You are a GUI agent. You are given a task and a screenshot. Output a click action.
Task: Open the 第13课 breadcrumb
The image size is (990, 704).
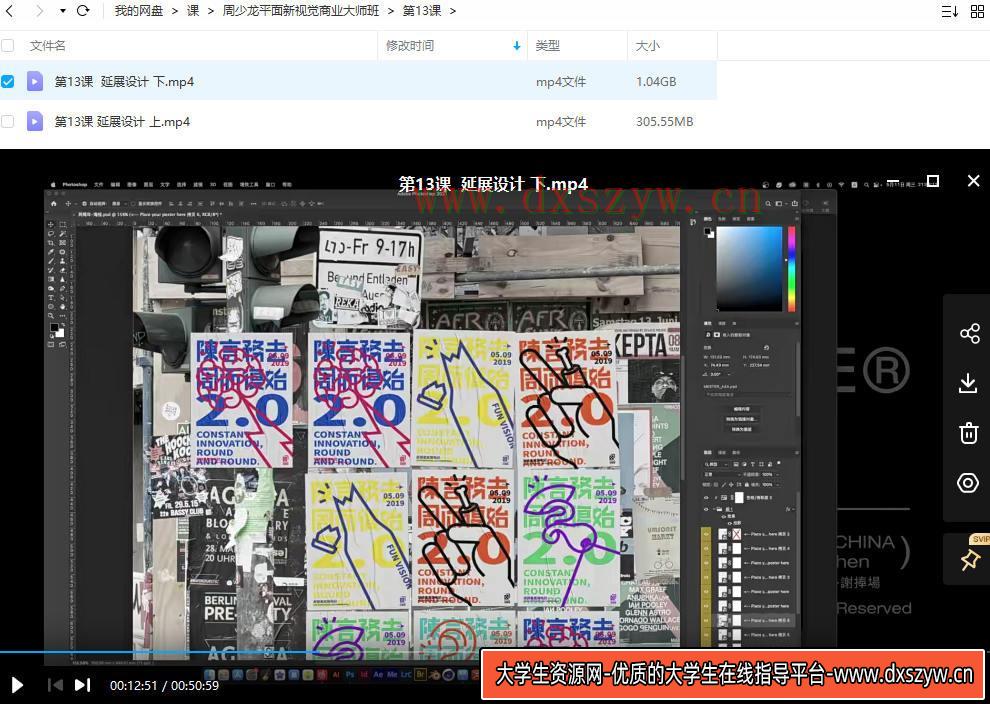pos(422,11)
